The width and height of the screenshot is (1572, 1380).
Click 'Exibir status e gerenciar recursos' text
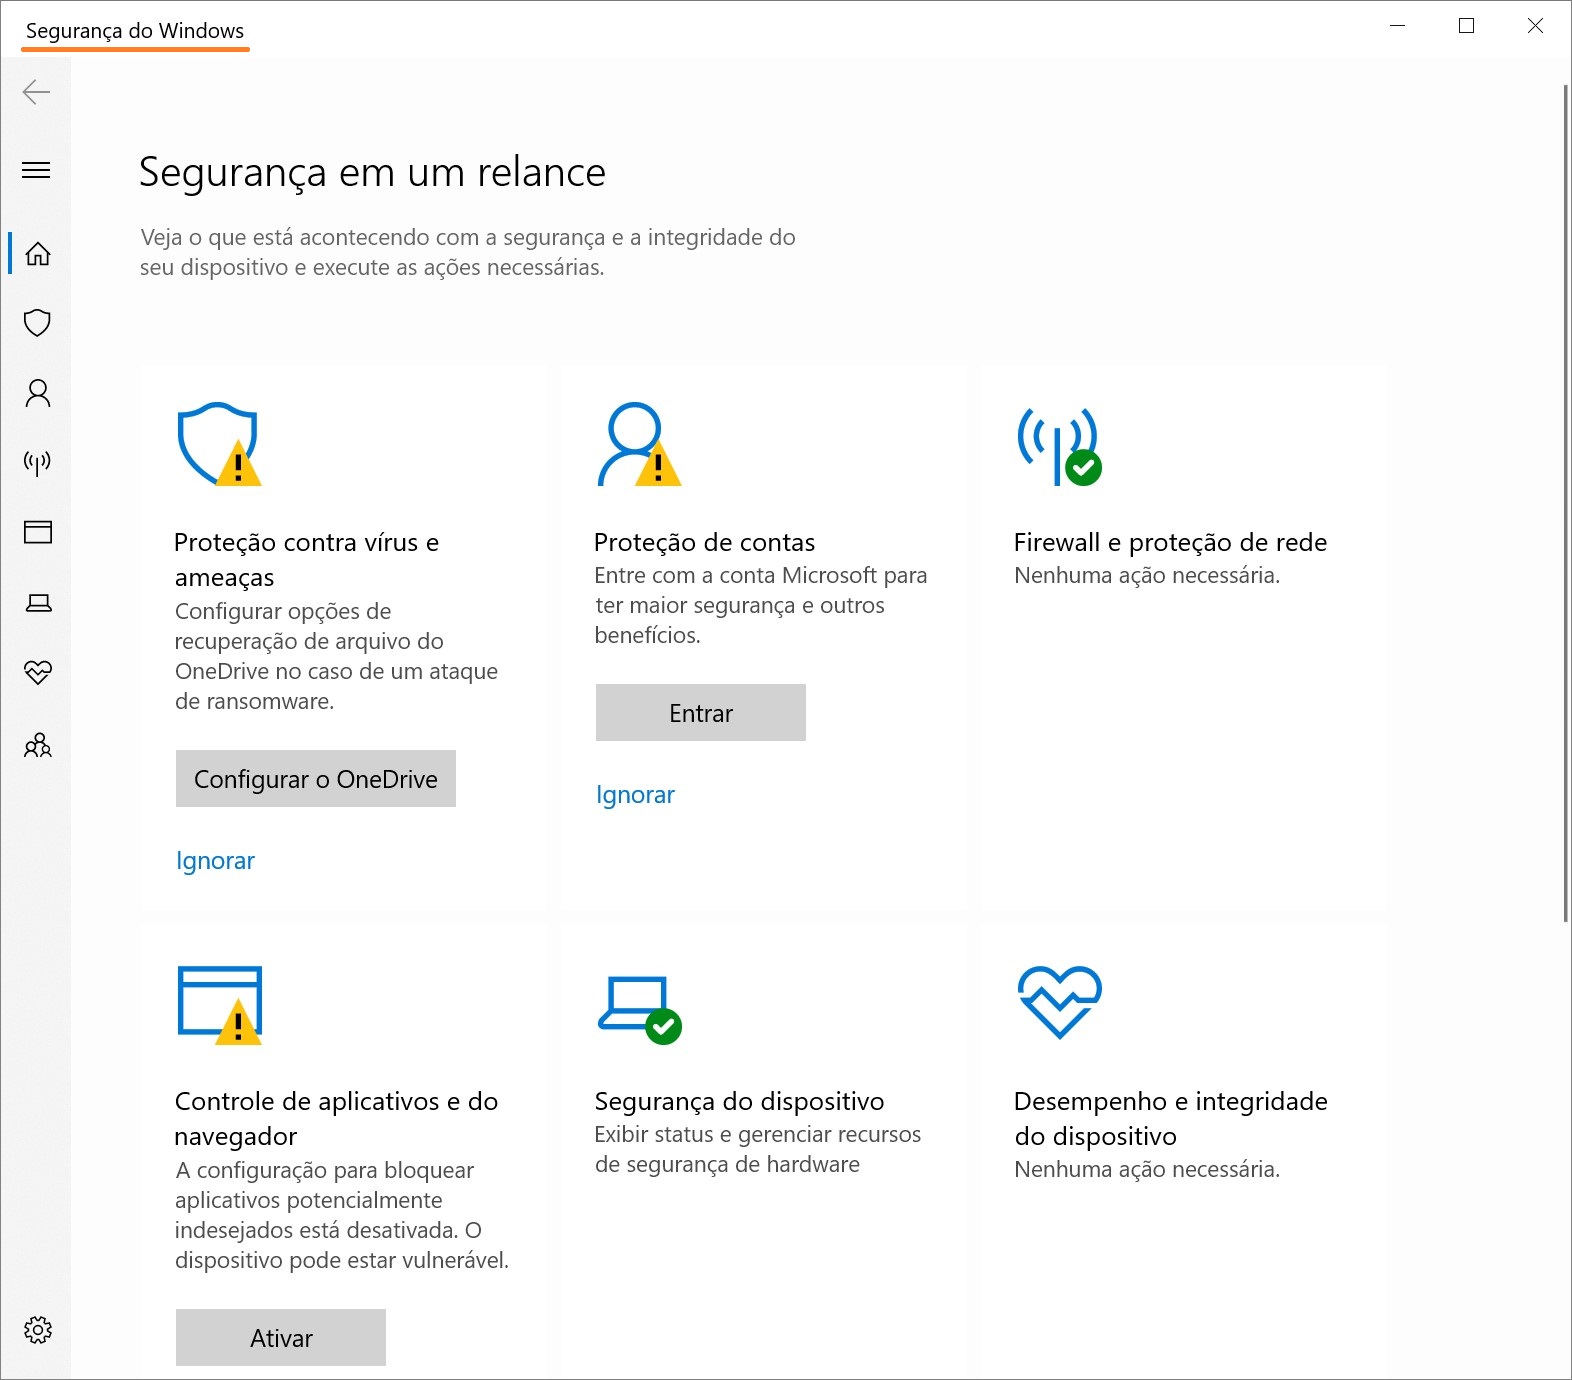click(757, 1135)
